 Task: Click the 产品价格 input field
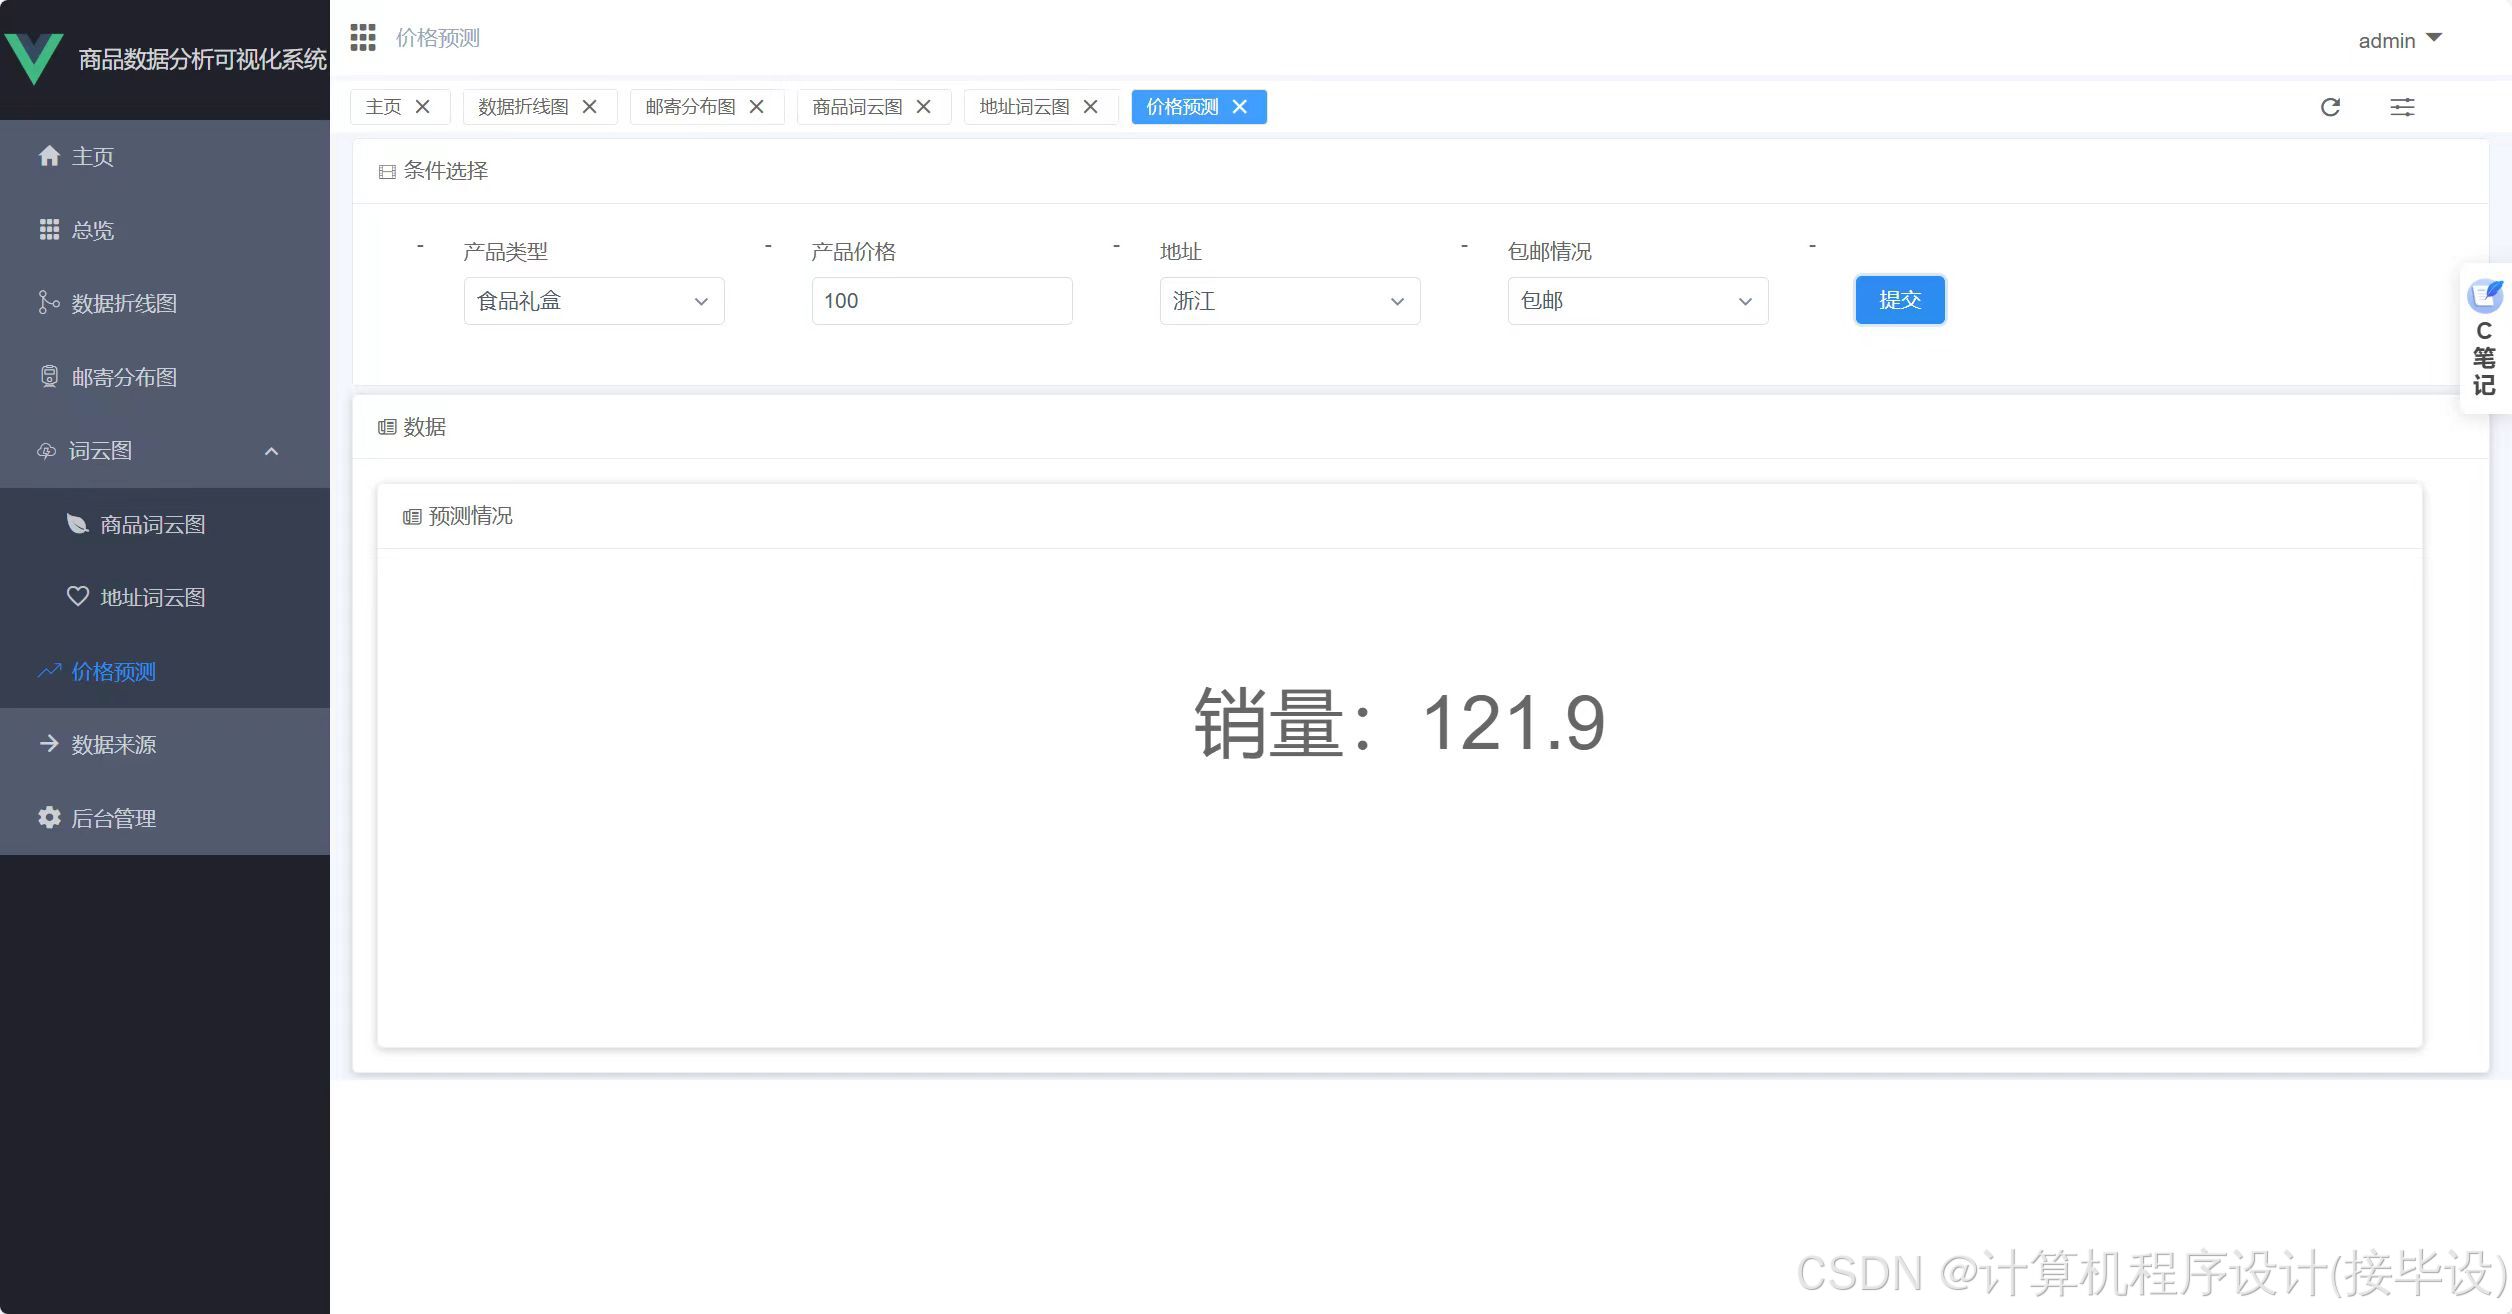click(941, 301)
